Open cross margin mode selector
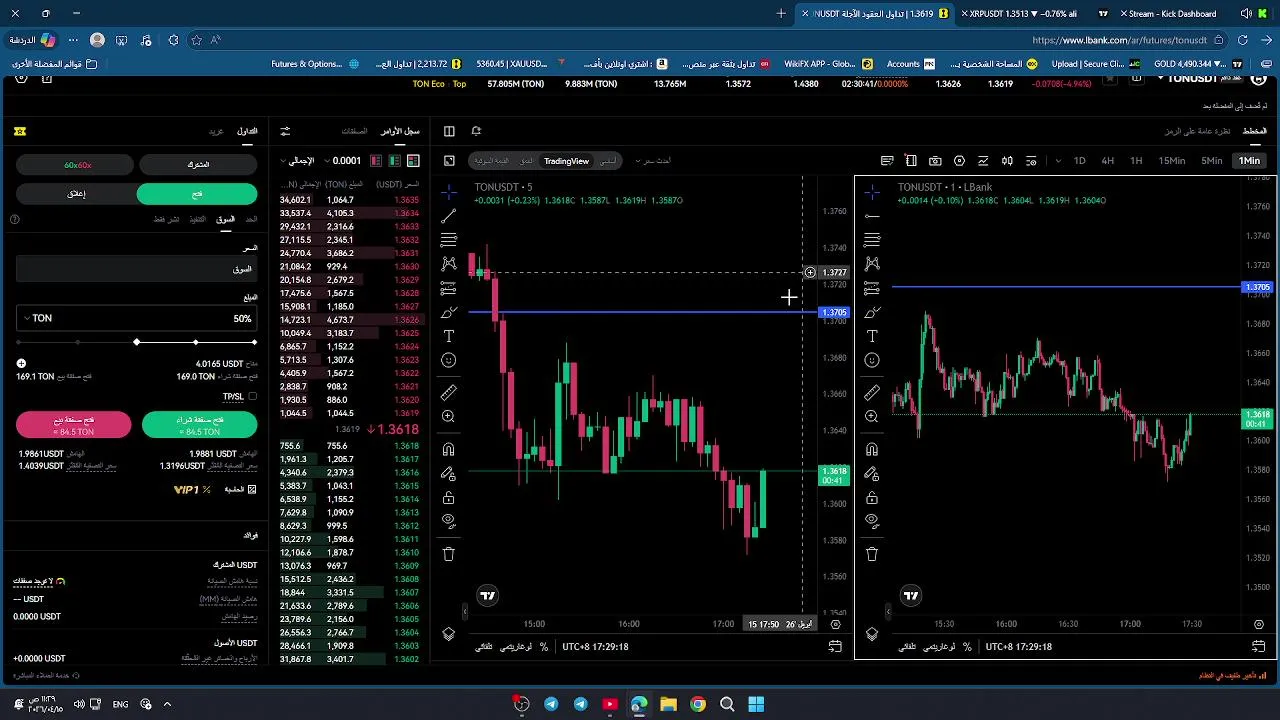The image size is (1280, 720). (198, 164)
